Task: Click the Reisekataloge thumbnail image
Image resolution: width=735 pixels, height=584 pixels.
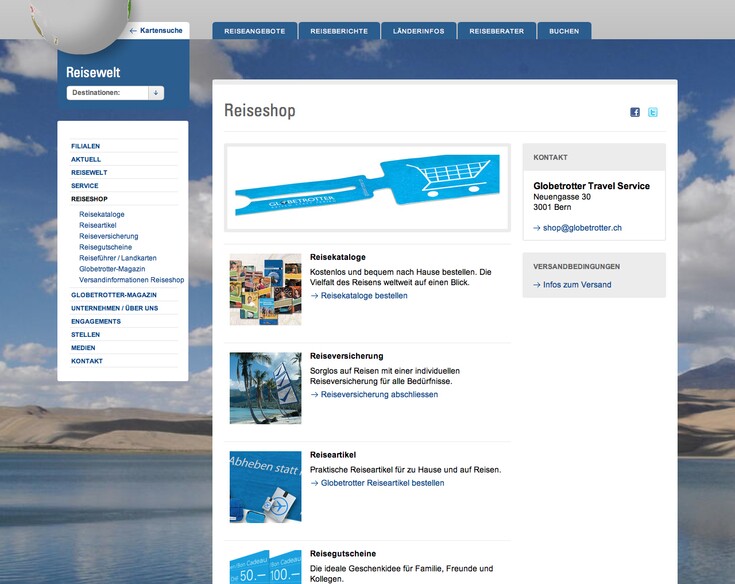Action: (x=265, y=289)
